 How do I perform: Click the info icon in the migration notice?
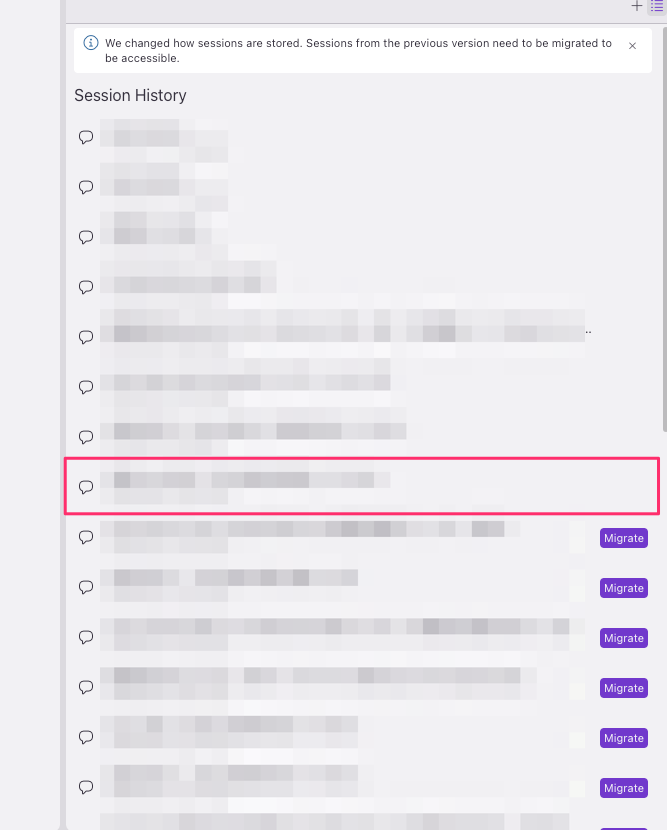(x=91, y=43)
